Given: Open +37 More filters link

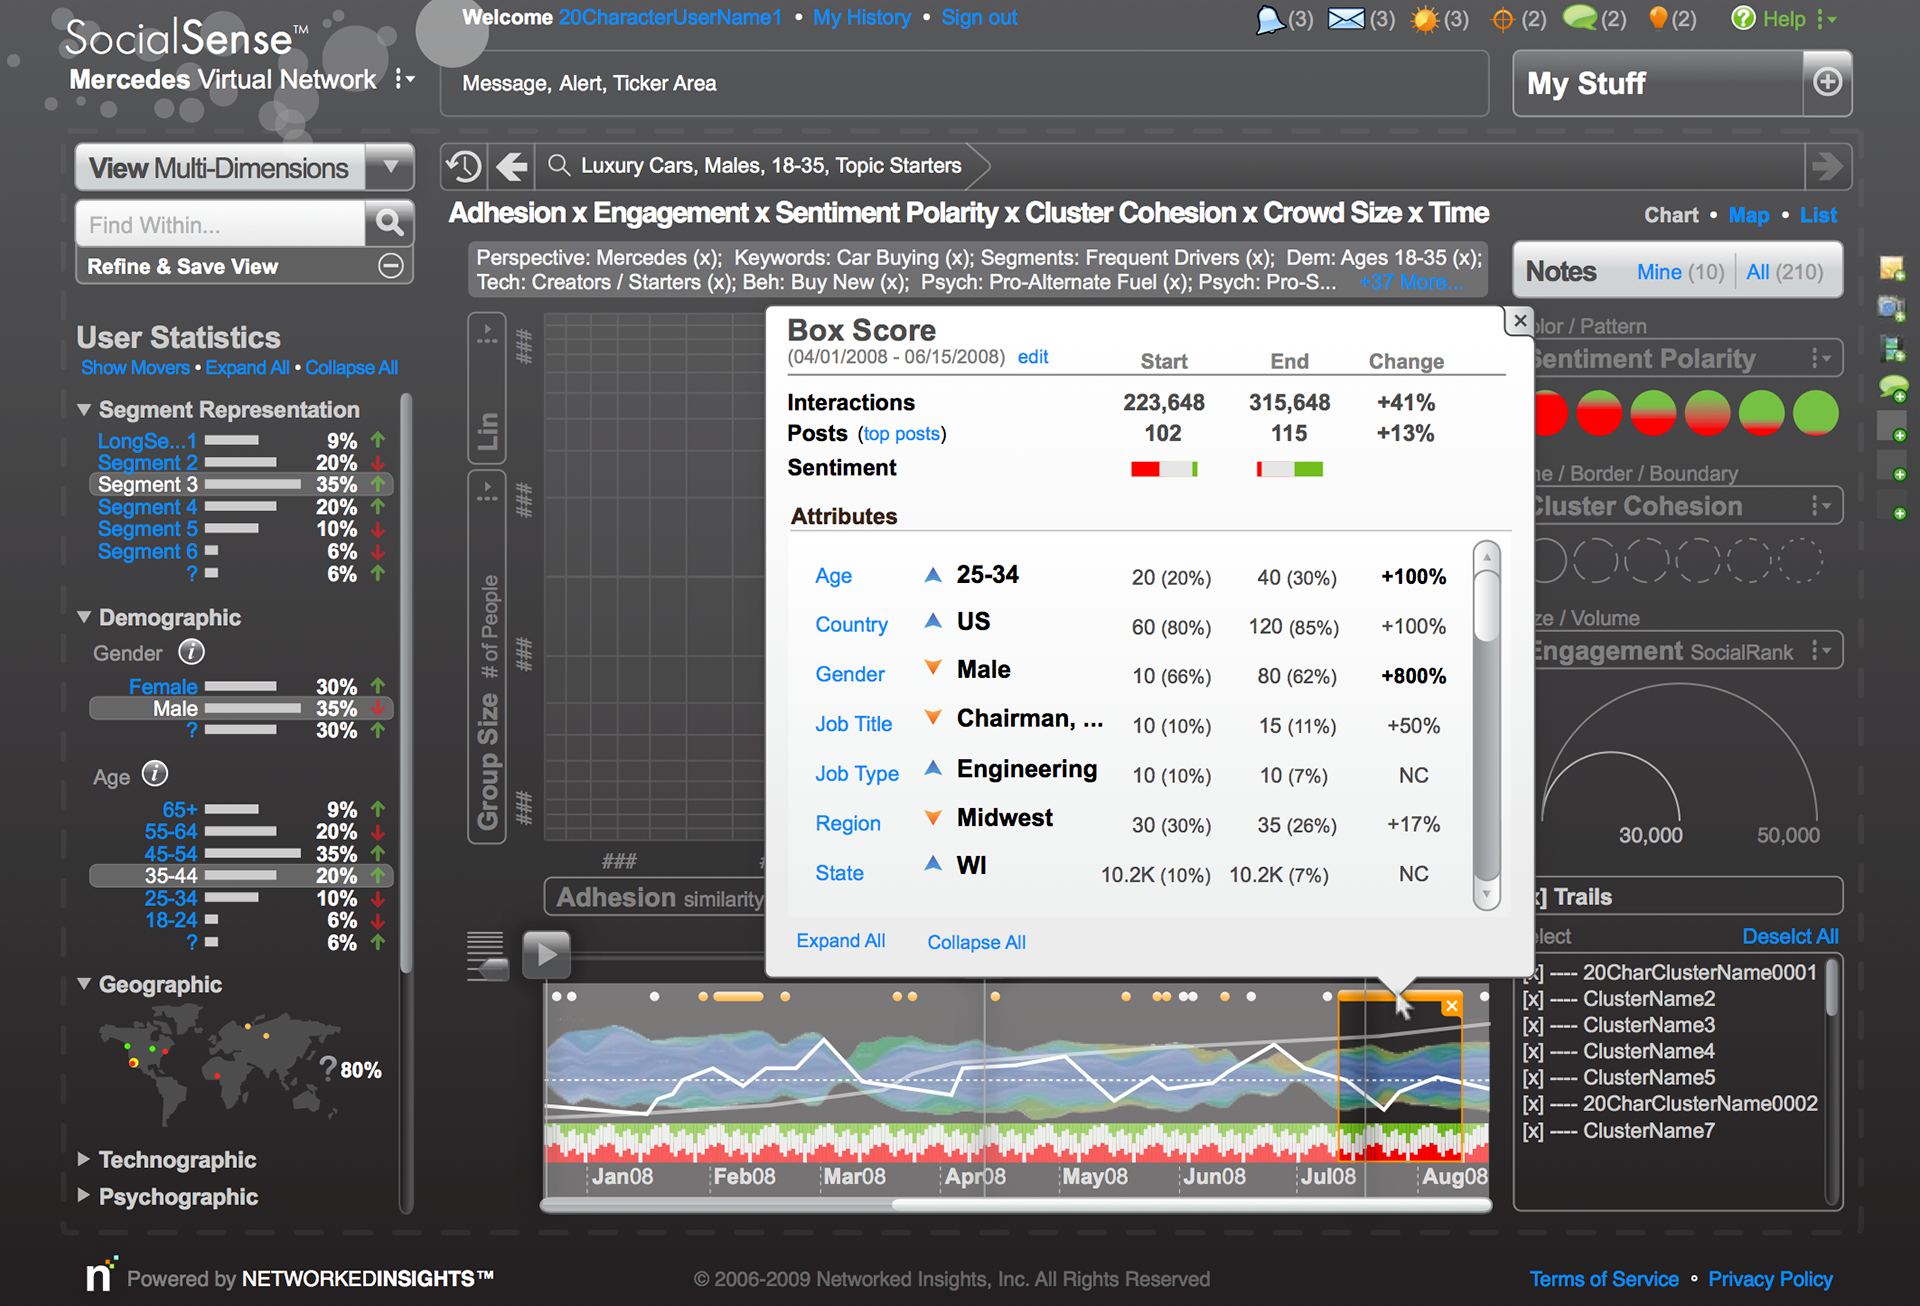Looking at the screenshot, I should (1410, 282).
